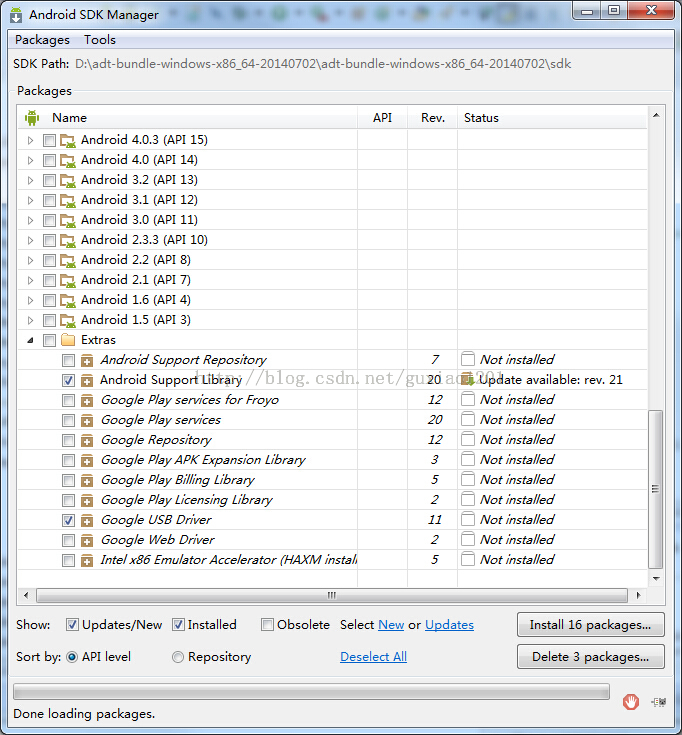Image resolution: width=682 pixels, height=735 pixels.
Task: Click the Android SDK Manager title bar icon
Action: [16, 15]
